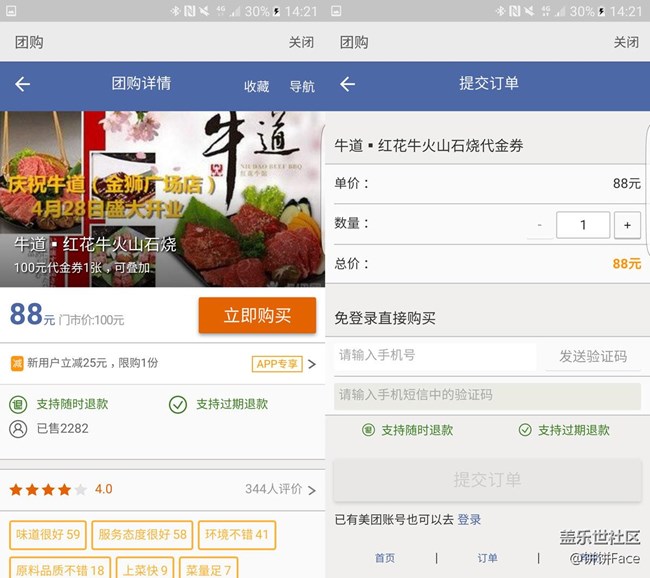Expand the 344人评价 reviews chevron
Viewport: 650px width, 578px height.
[311, 490]
